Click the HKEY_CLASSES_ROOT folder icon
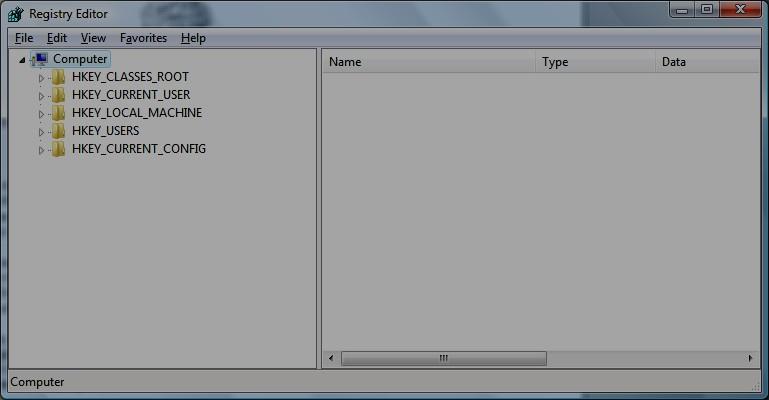This screenshot has height=400, width=769. click(x=59, y=77)
